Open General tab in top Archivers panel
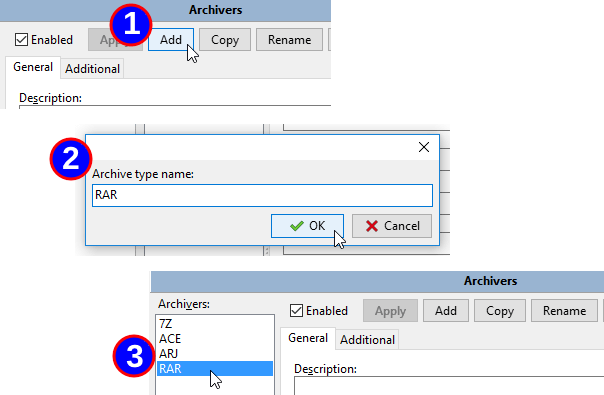Image resolution: width=604 pixels, height=395 pixels. pyautogui.click(x=33, y=67)
